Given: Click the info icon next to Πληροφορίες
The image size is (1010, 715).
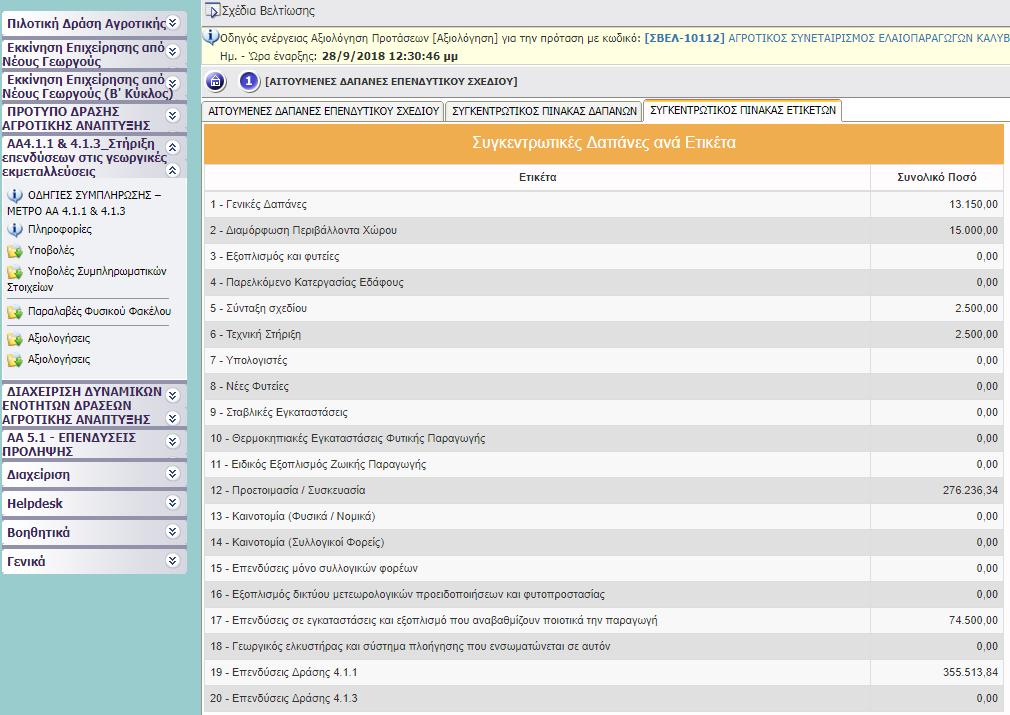Looking at the screenshot, I should [x=15, y=229].
